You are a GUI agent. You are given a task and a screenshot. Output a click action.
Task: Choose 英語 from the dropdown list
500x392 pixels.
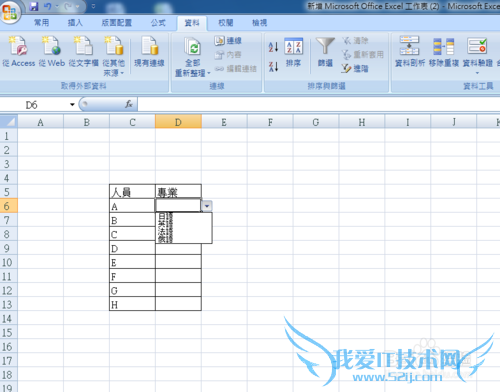tap(184, 224)
